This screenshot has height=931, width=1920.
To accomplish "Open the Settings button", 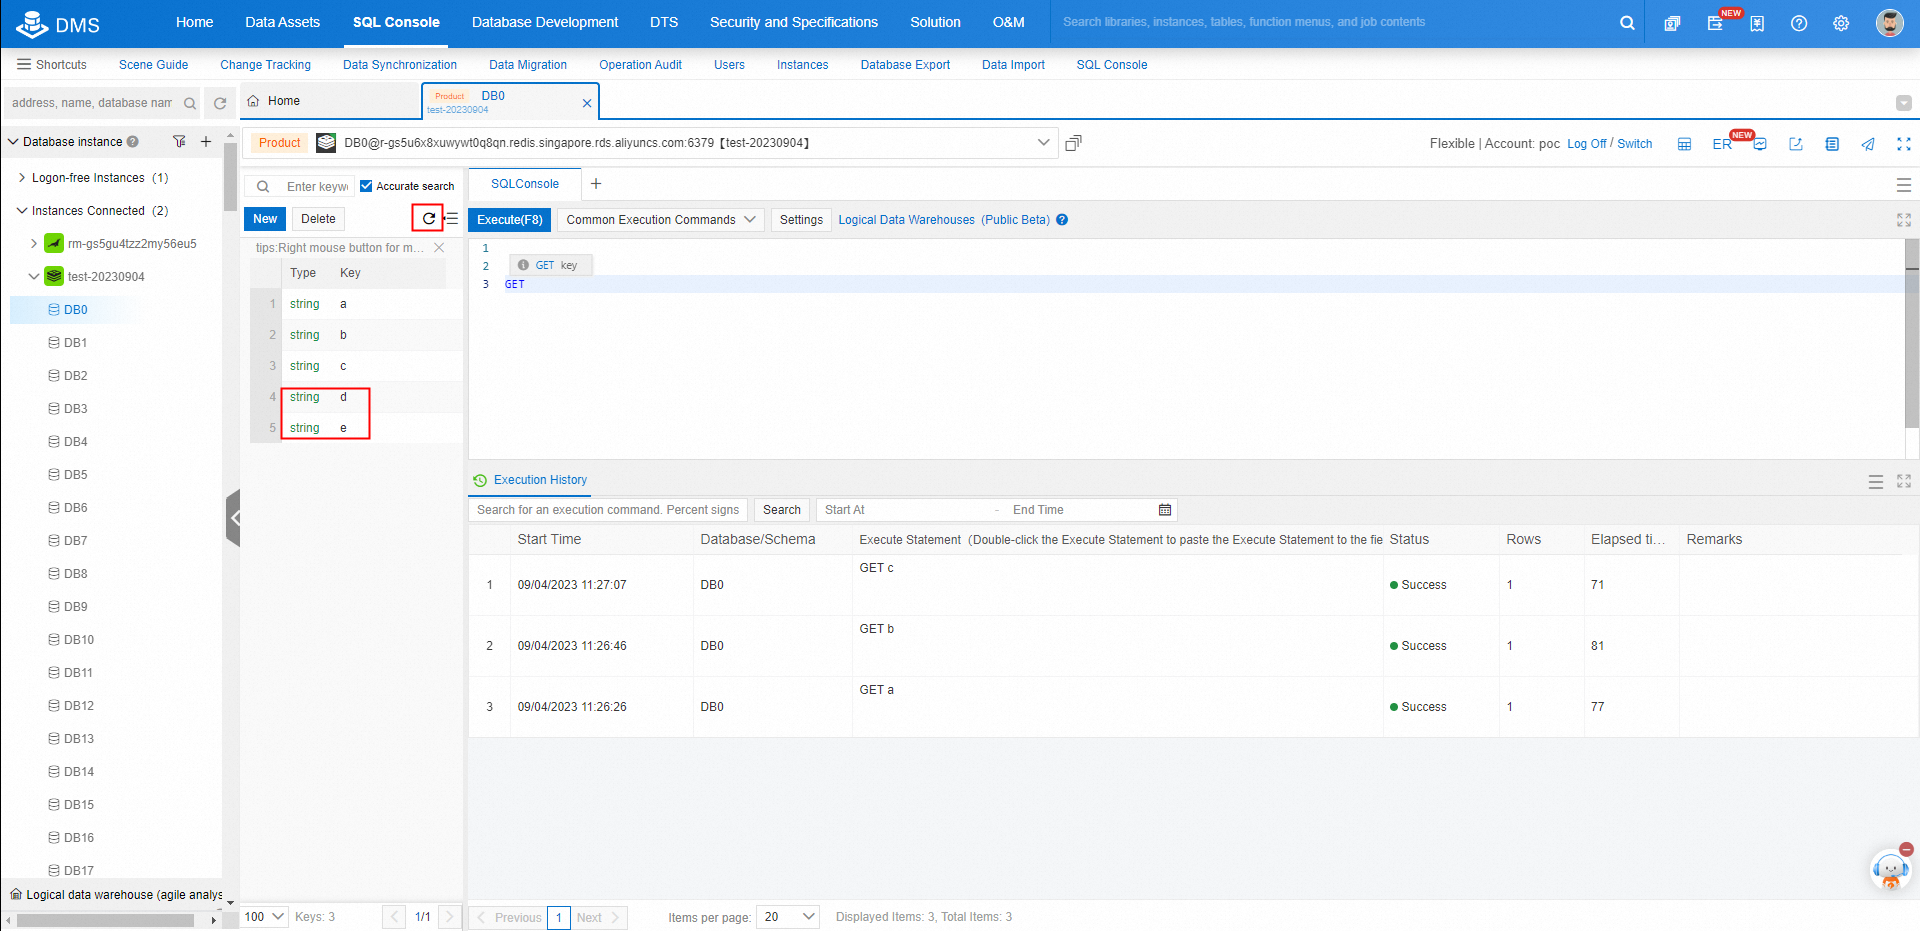I will tap(801, 220).
